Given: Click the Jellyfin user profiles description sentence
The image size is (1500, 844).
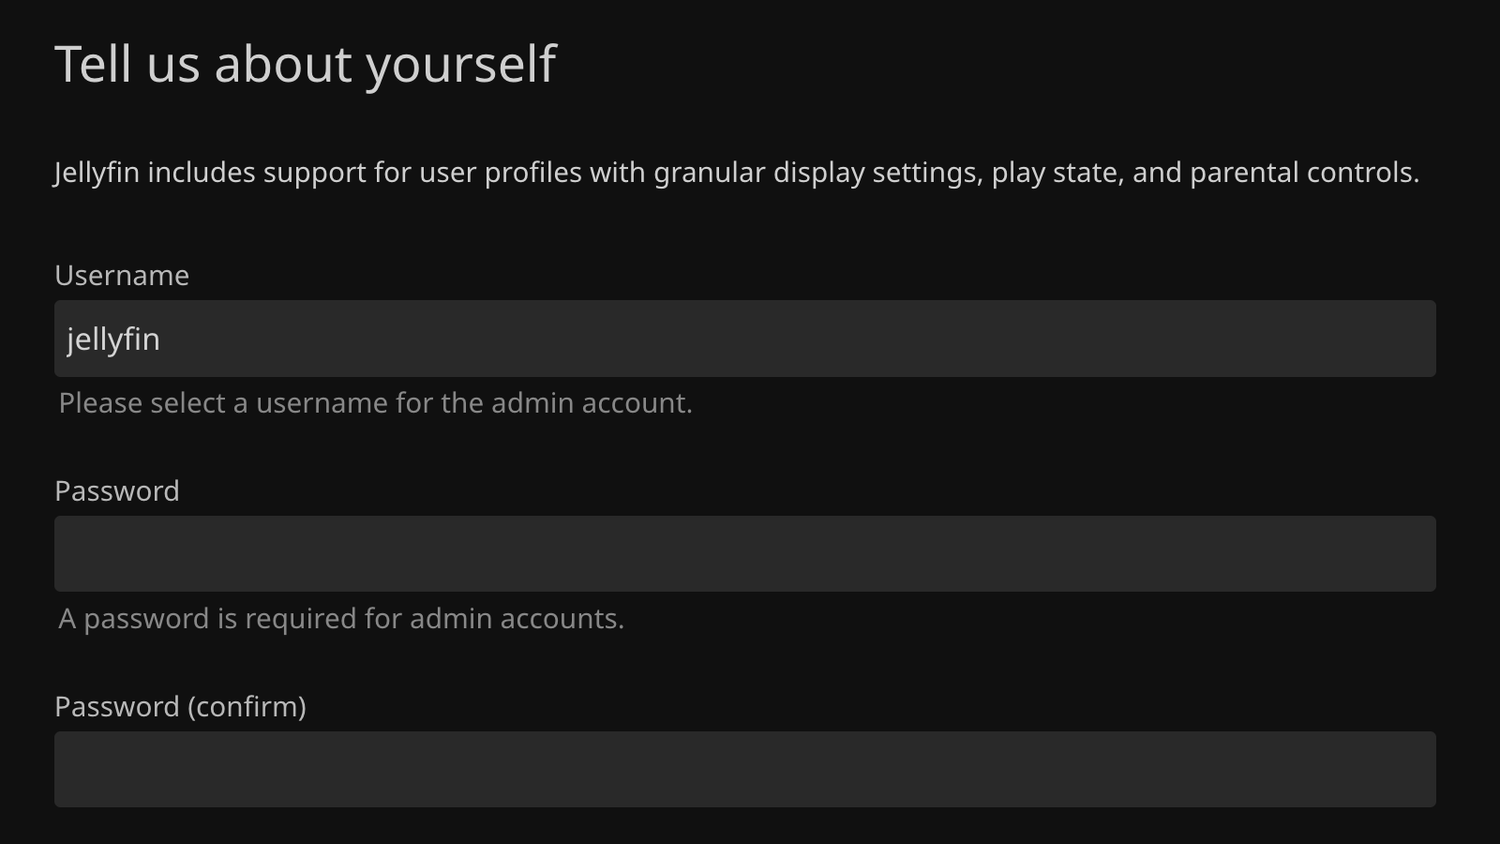Looking at the screenshot, I should [x=737, y=173].
